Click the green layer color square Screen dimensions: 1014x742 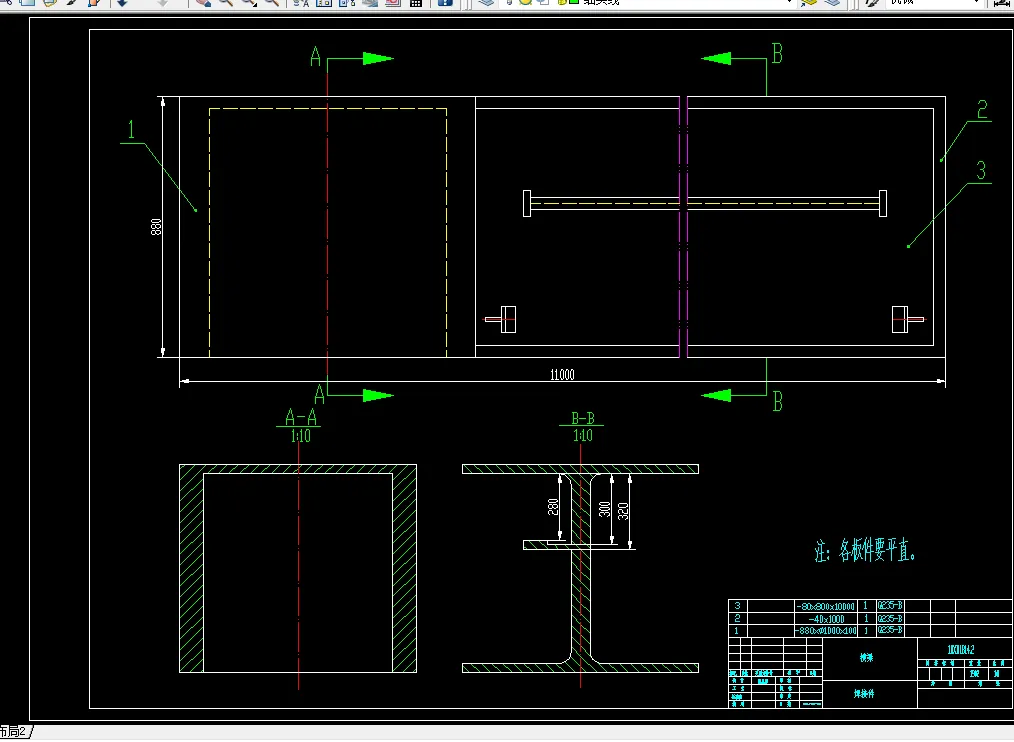click(x=573, y=3)
